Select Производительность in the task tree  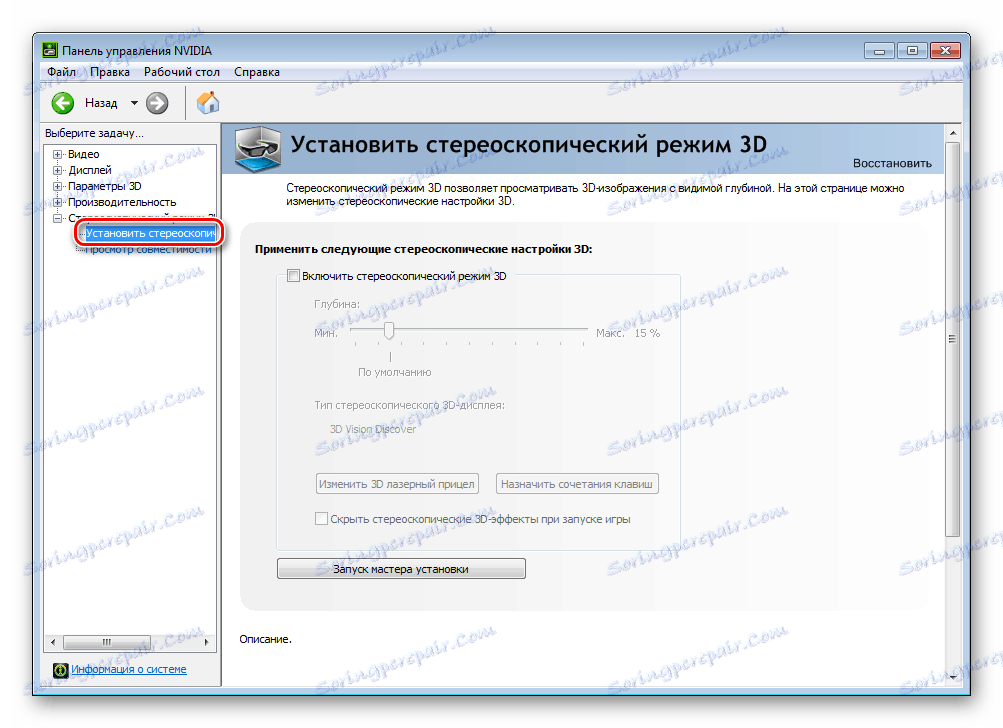click(x=122, y=202)
